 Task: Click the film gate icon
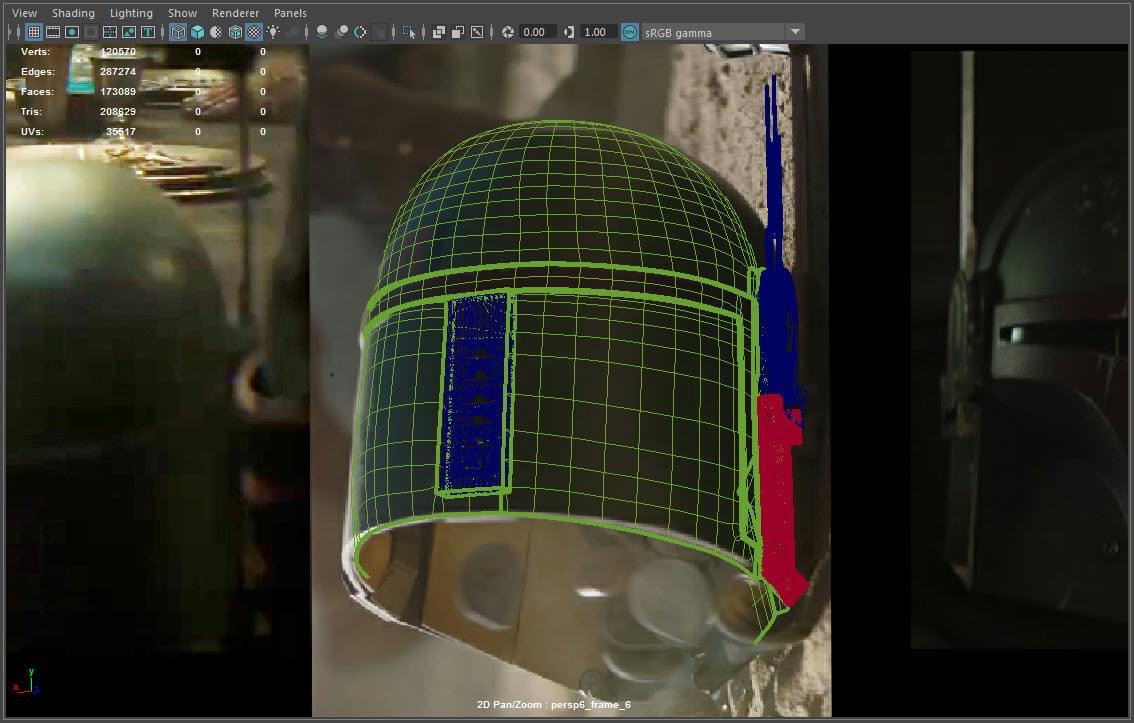point(52,32)
